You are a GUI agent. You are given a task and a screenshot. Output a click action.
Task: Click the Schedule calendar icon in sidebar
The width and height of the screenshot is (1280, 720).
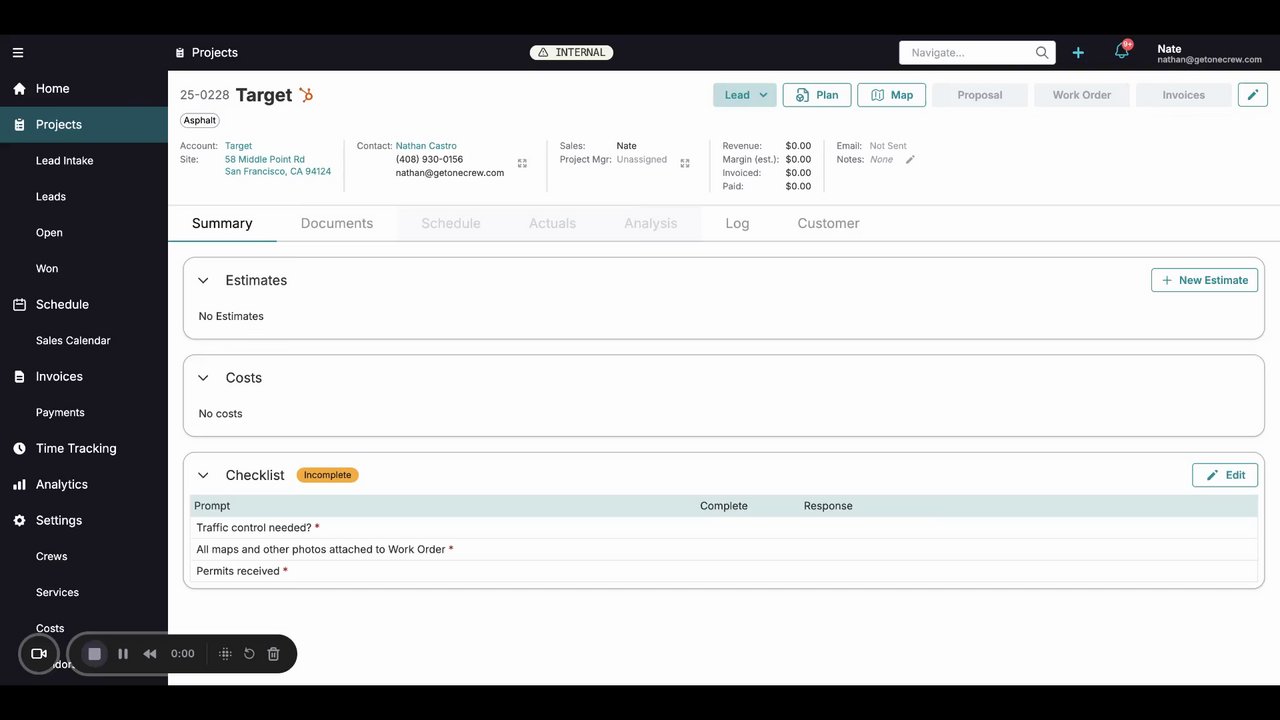point(19,305)
